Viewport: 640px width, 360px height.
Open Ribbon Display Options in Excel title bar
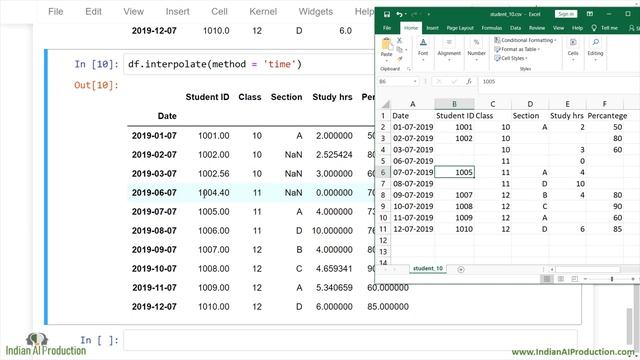[590, 14]
